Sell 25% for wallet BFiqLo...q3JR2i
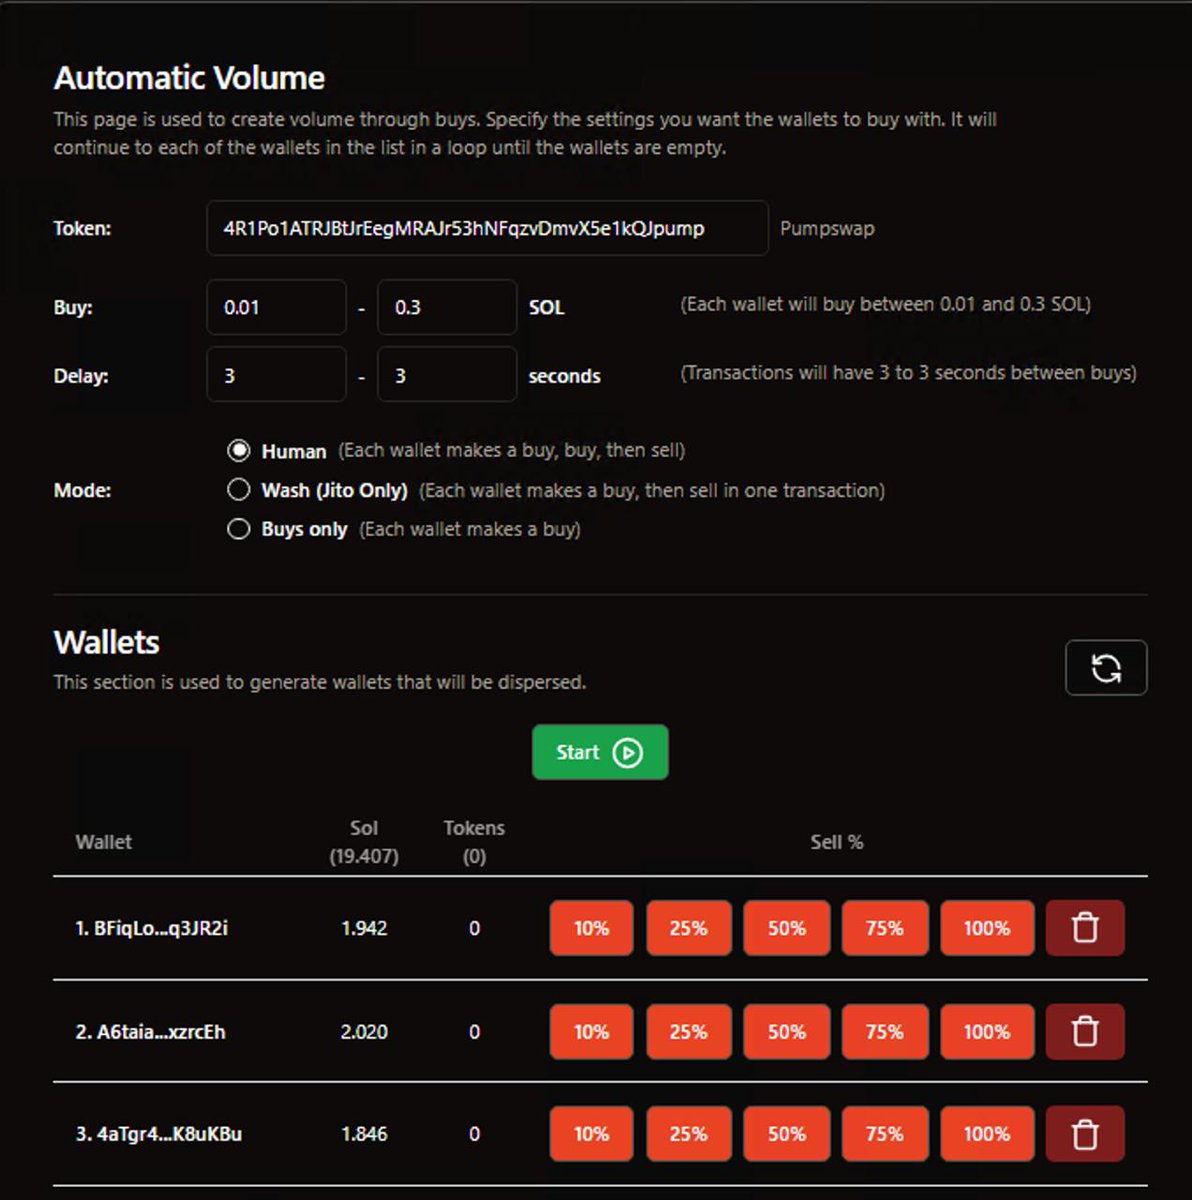This screenshot has width=1192, height=1200. [x=689, y=928]
